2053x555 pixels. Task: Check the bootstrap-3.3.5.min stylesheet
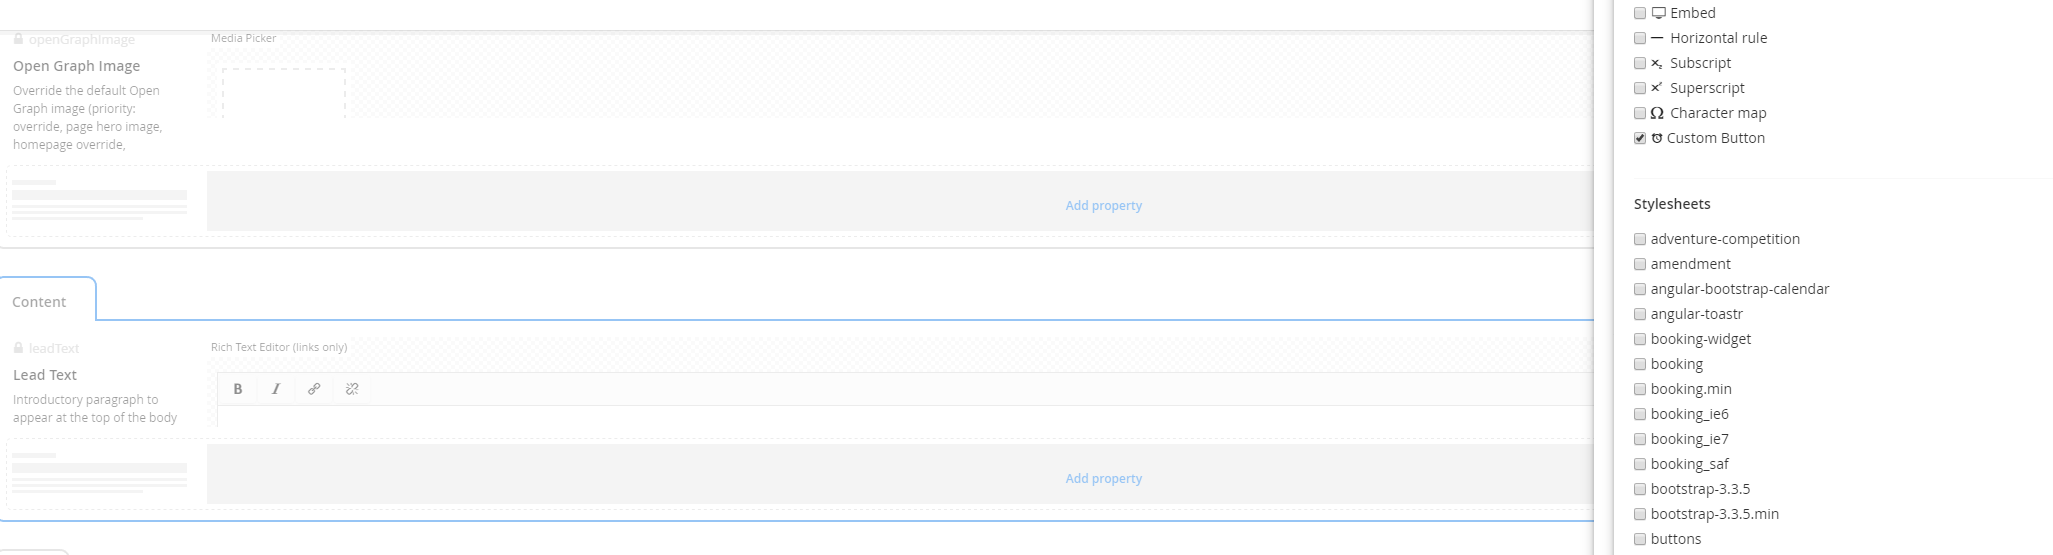tap(1640, 514)
